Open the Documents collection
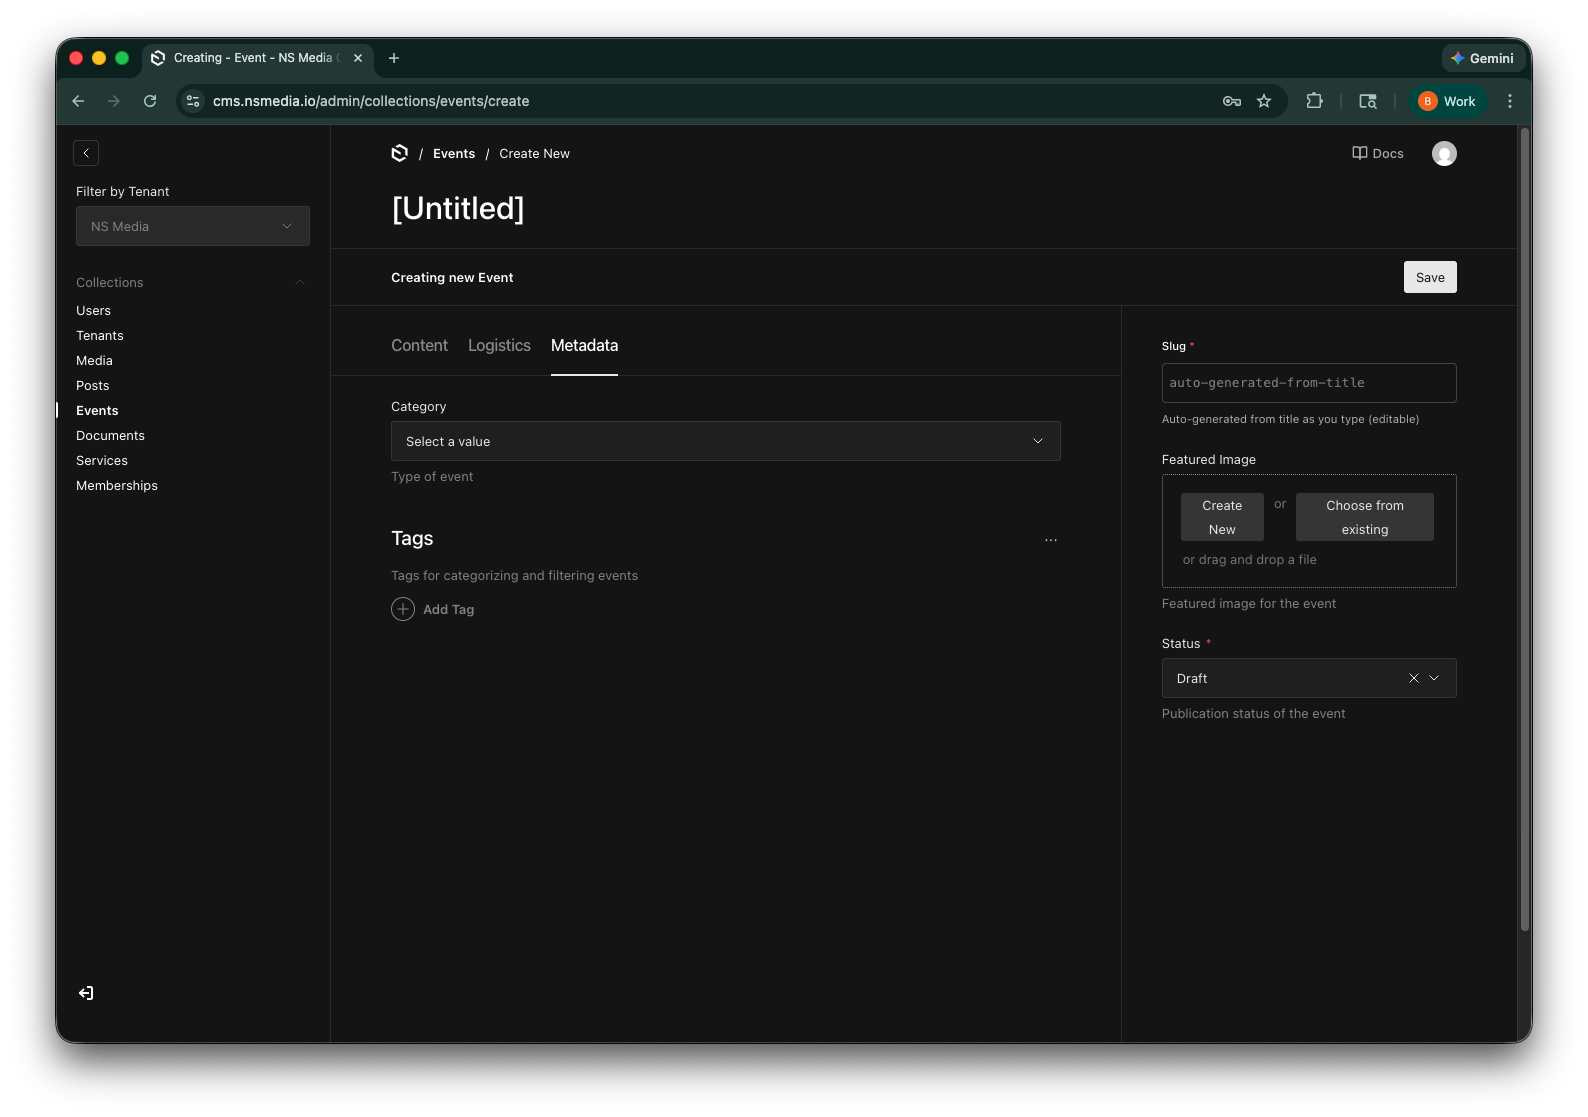1588x1117 pixels. (x=110, y=435)
